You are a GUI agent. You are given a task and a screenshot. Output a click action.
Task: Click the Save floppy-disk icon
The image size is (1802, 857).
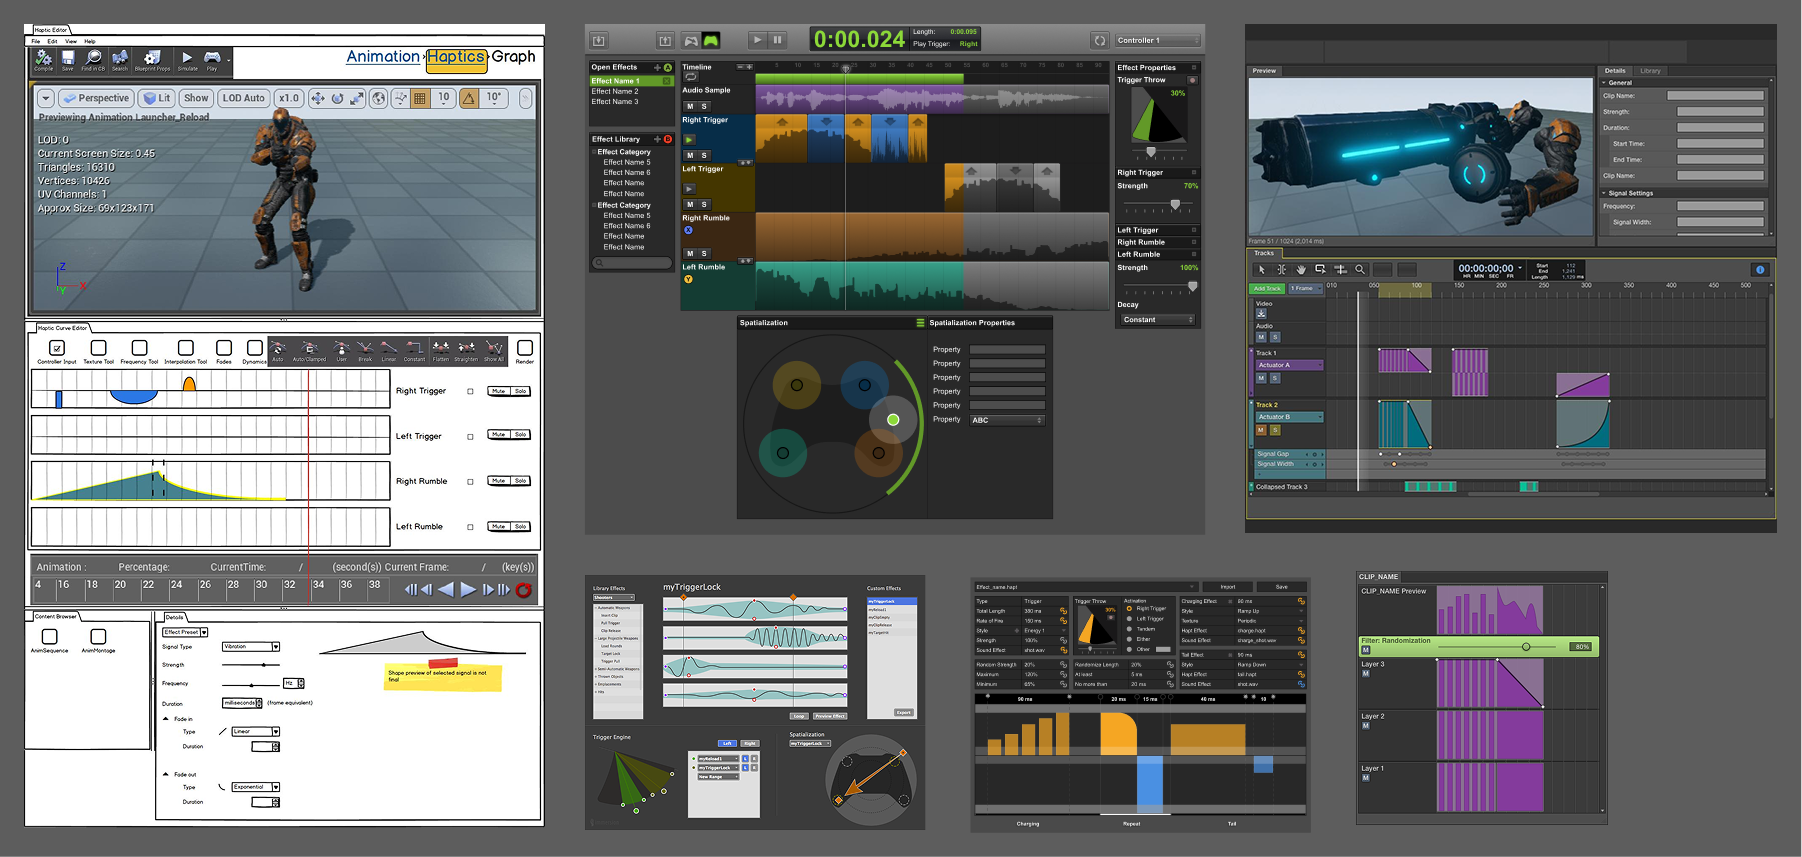[x=68, y=58]
